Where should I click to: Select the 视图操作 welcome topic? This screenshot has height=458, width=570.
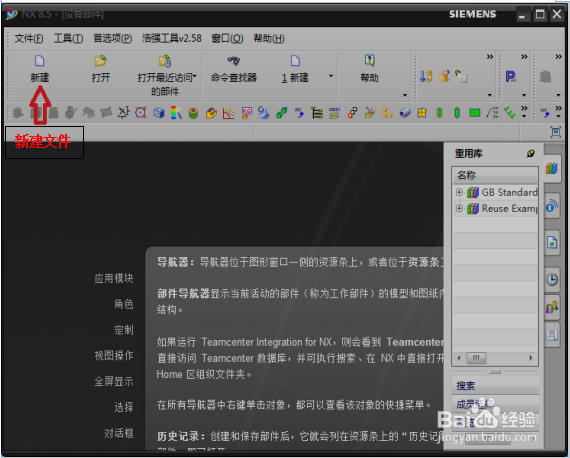[x=114, y=355]
